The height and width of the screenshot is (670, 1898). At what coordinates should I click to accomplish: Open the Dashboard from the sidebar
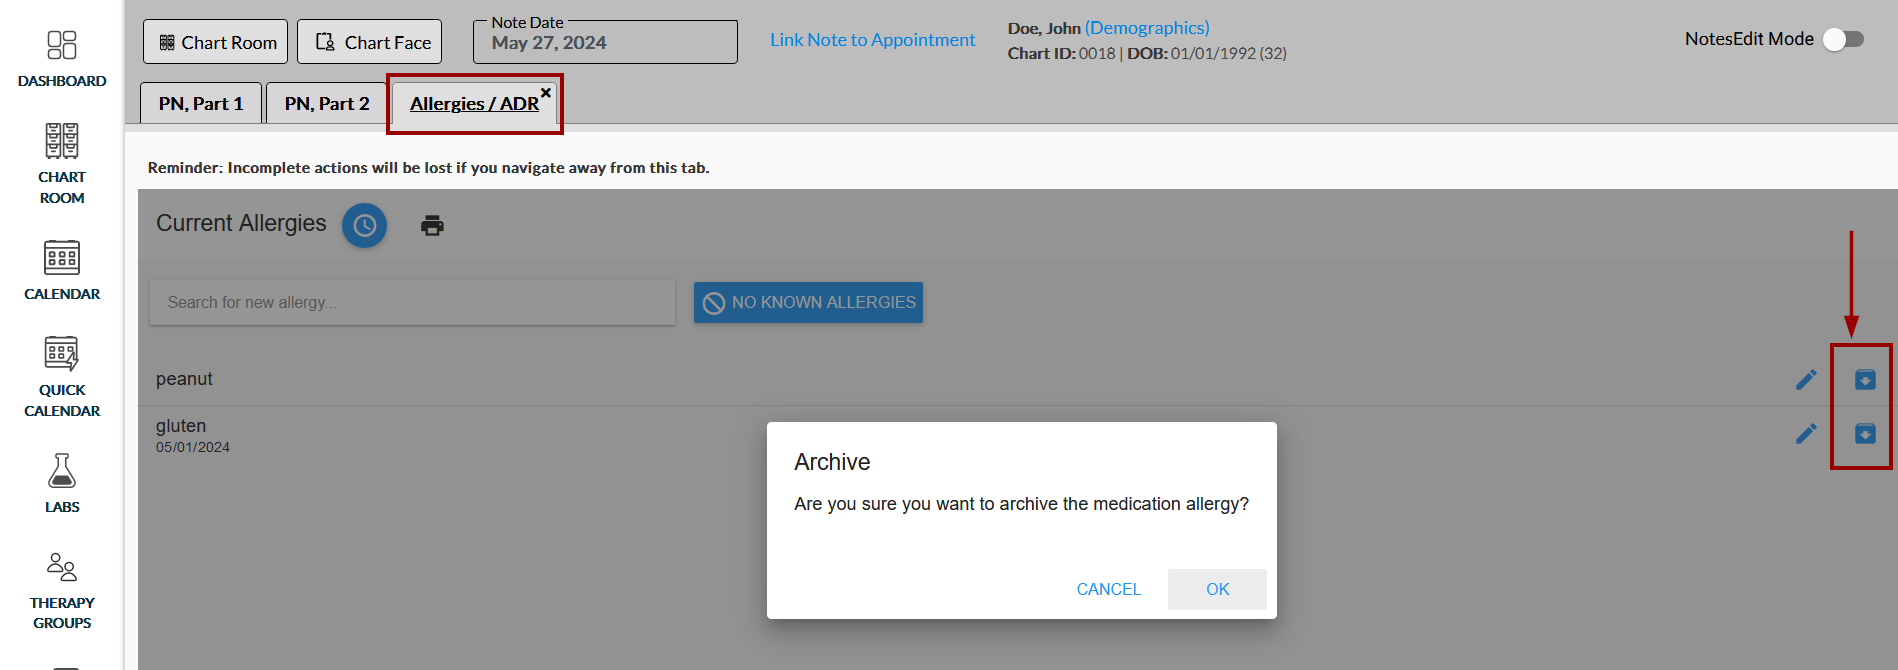click(x=62, y=58)
